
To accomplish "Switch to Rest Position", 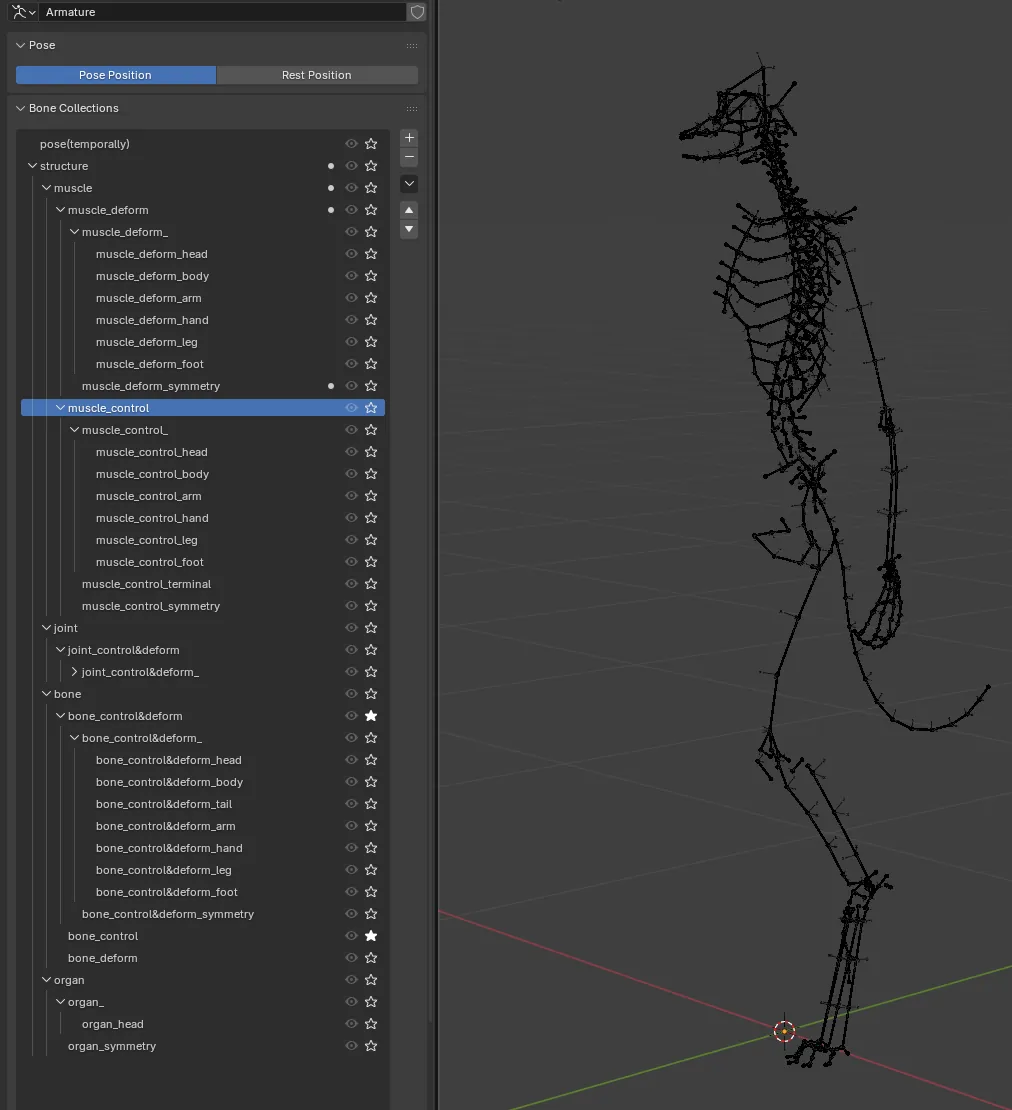I will [x=316, y=75].
